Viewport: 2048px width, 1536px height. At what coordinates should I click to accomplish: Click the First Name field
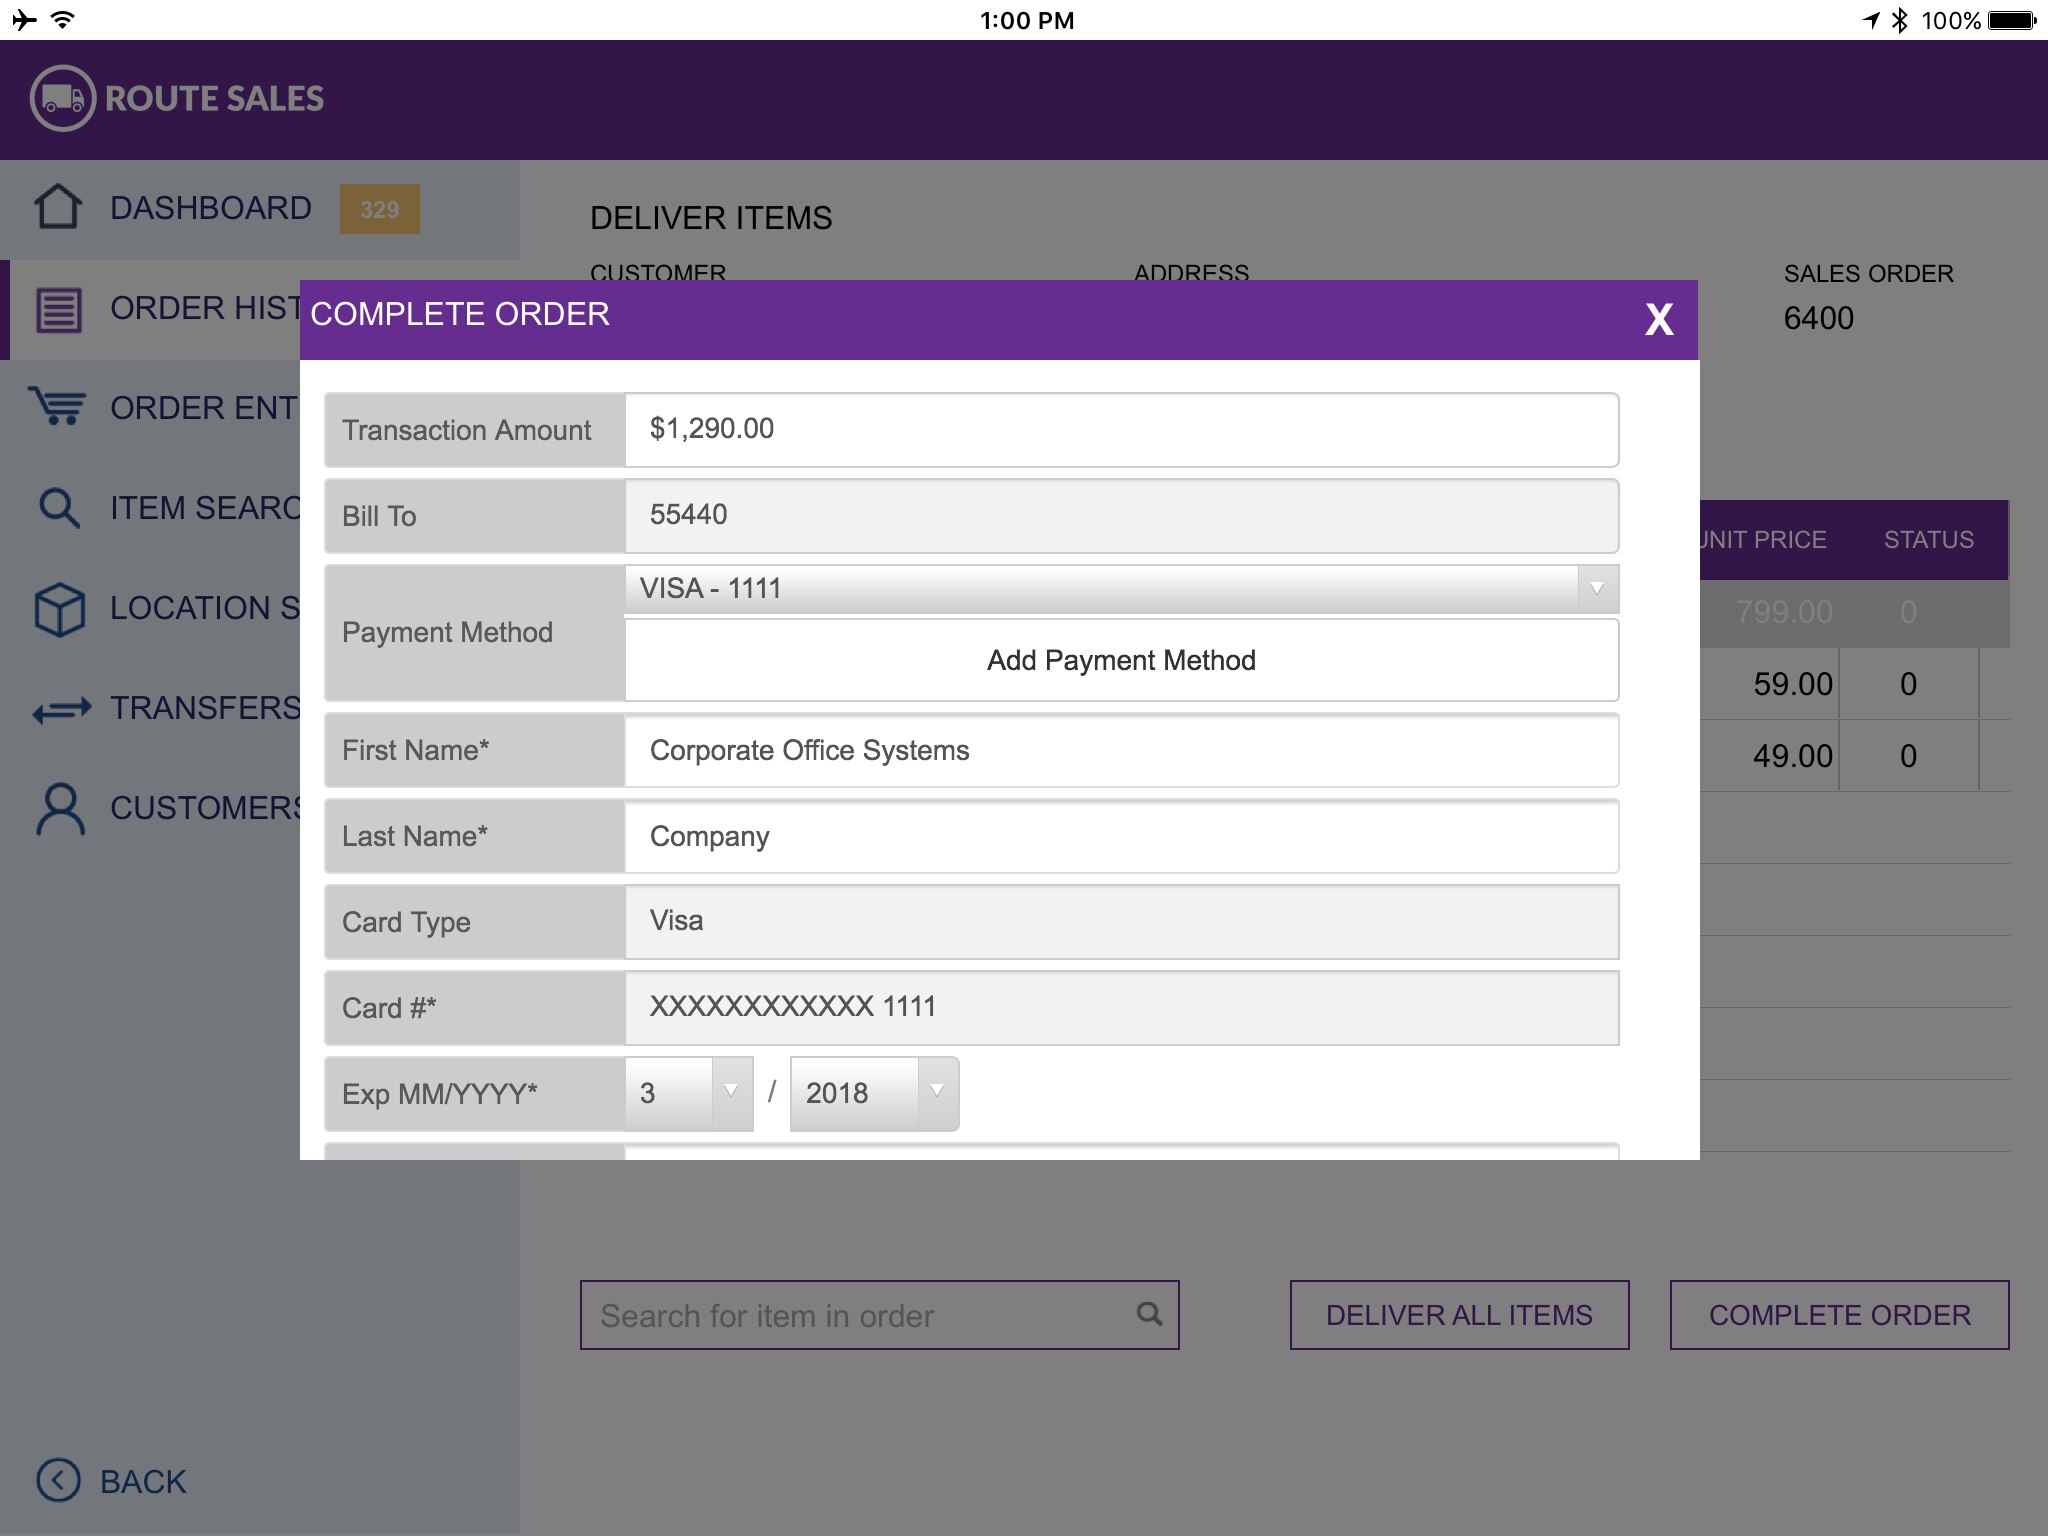click(x=1121, y=751)
